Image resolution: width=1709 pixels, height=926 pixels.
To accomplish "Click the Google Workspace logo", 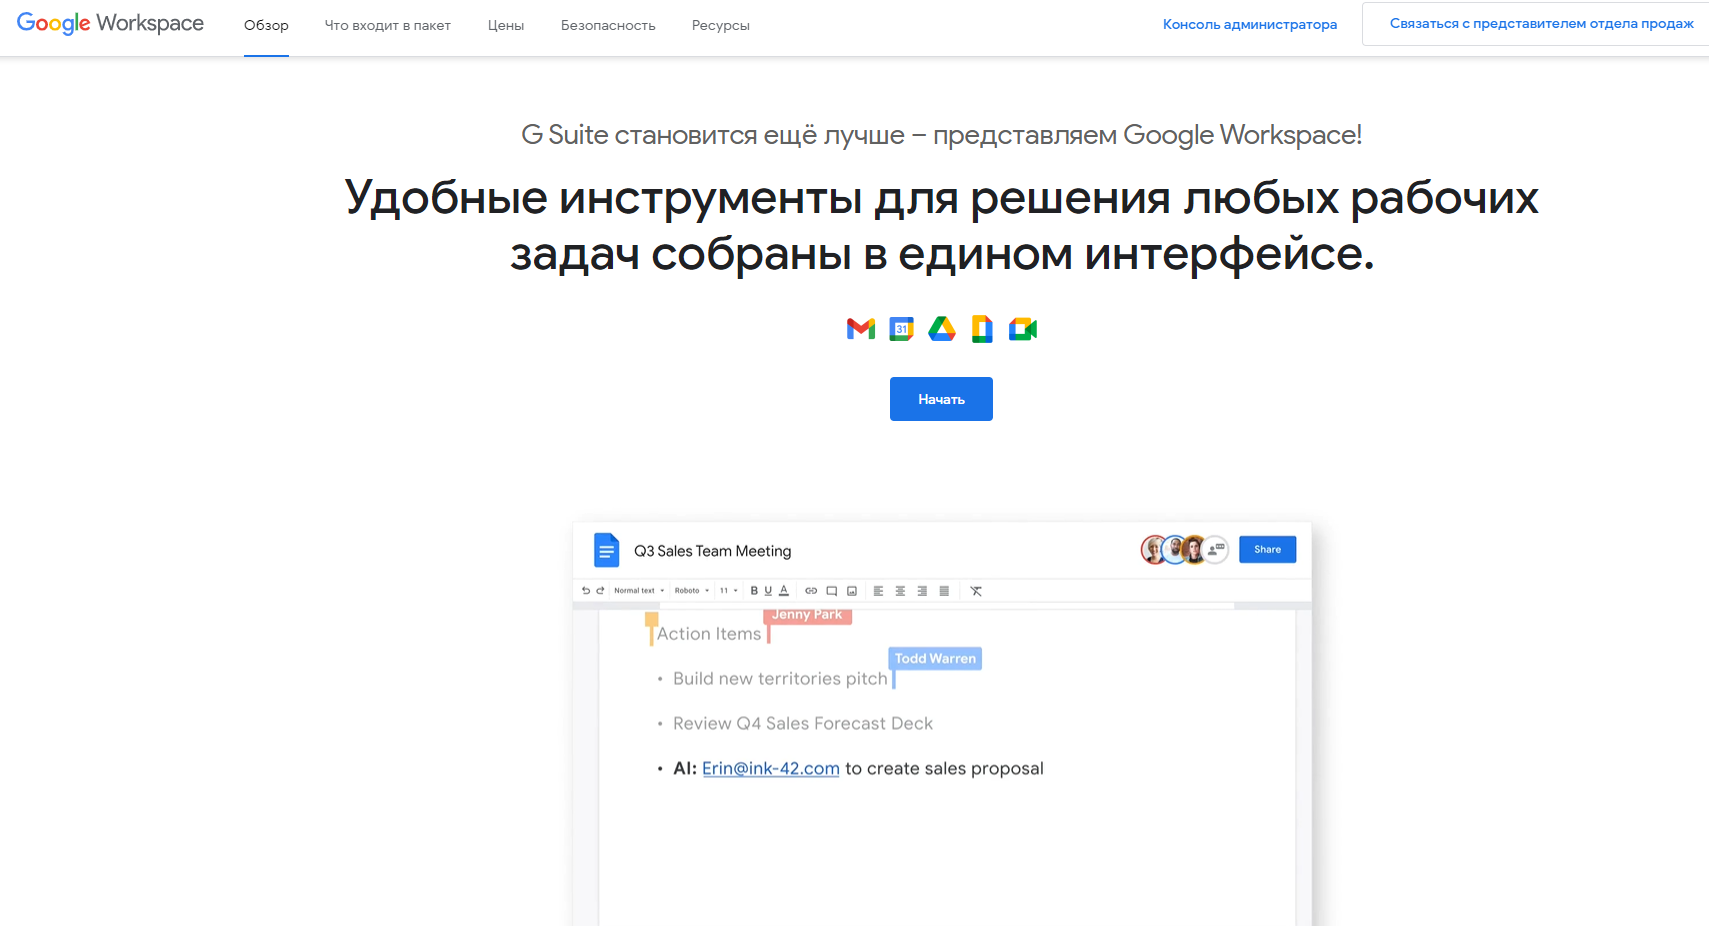I will coord(110,23).
